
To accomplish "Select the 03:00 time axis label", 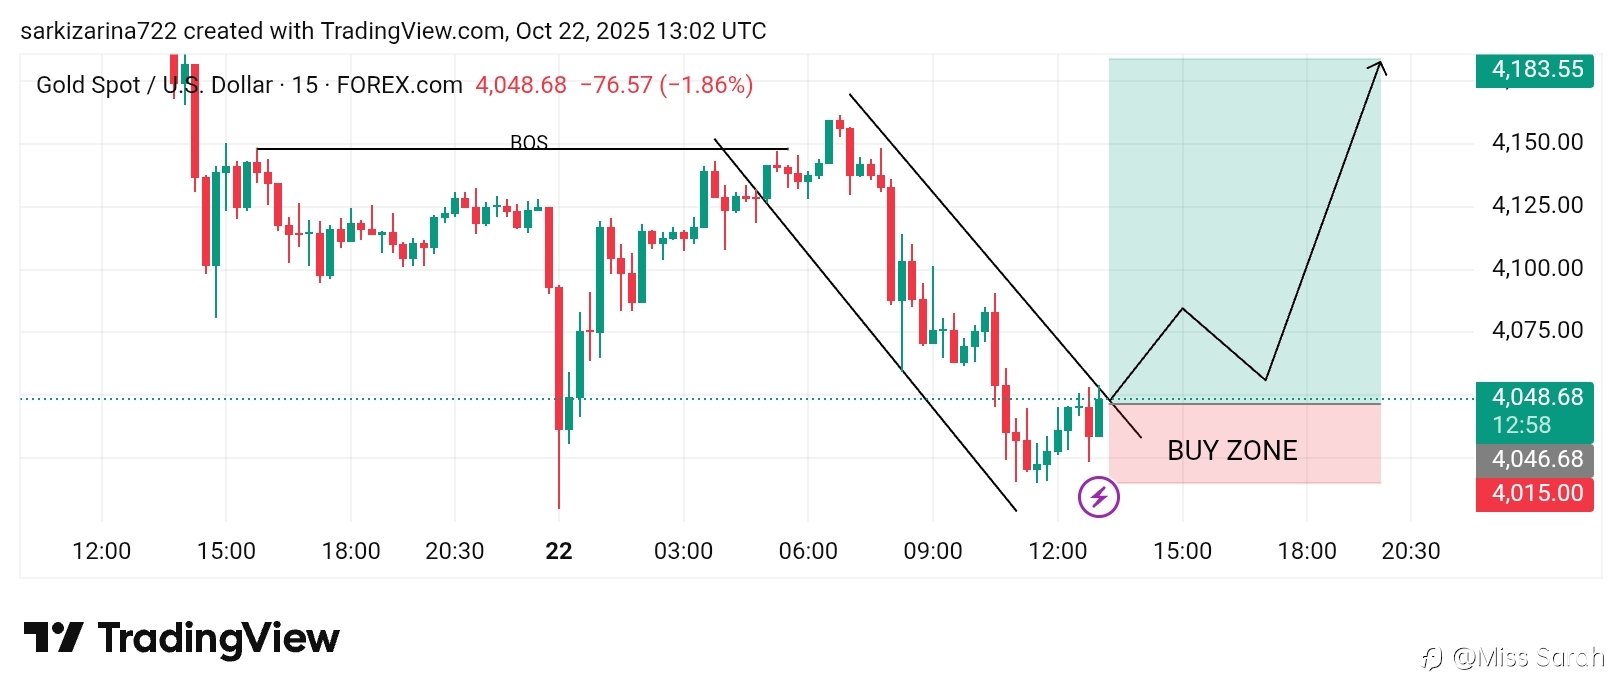I will (683, 551).
